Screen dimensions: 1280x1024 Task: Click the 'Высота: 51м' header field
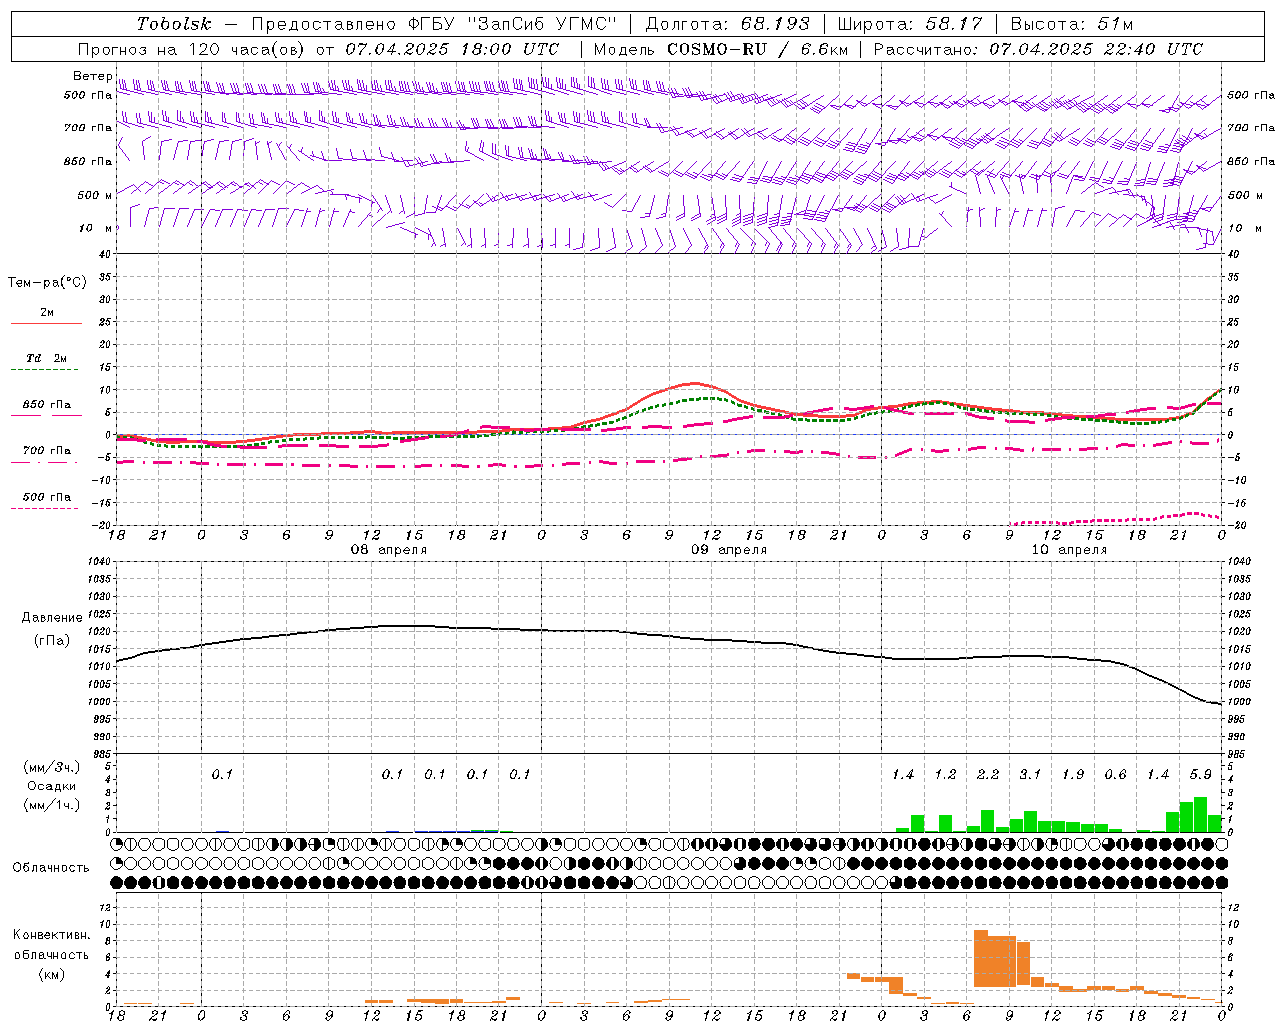pos(1072,24)
